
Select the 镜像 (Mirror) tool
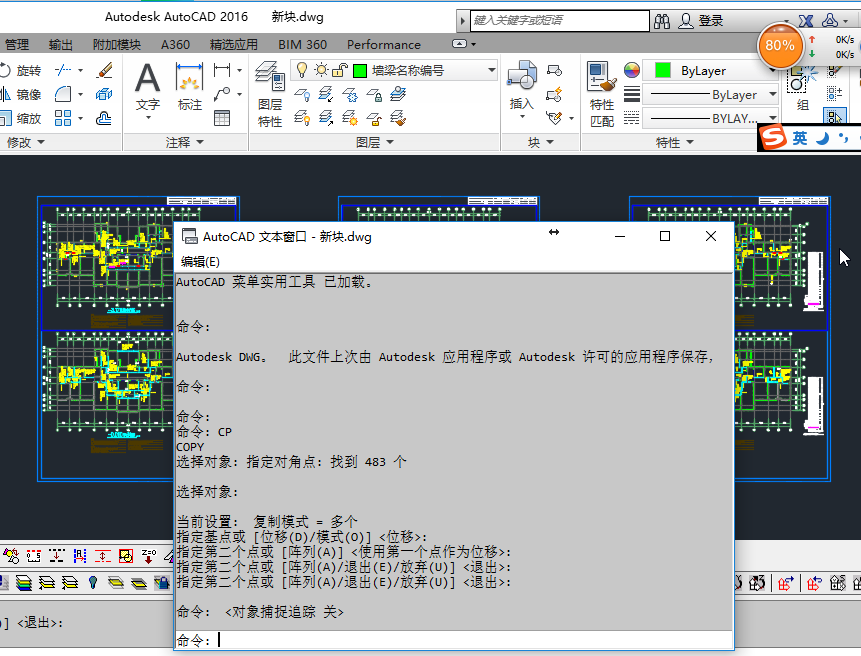[28, 93]
